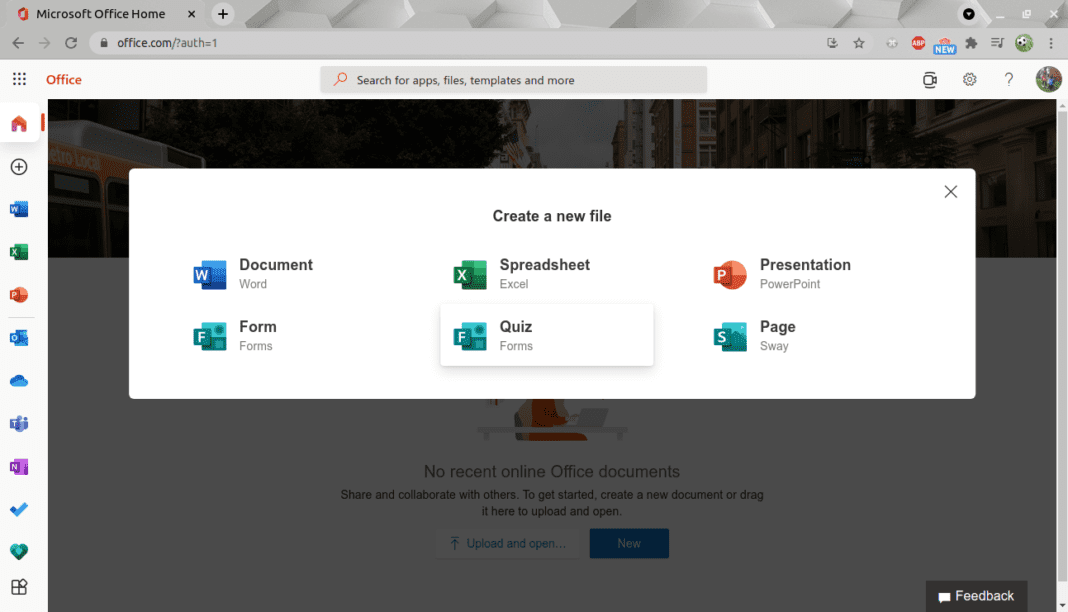Select PowerPoint in the sidebar

18,295
